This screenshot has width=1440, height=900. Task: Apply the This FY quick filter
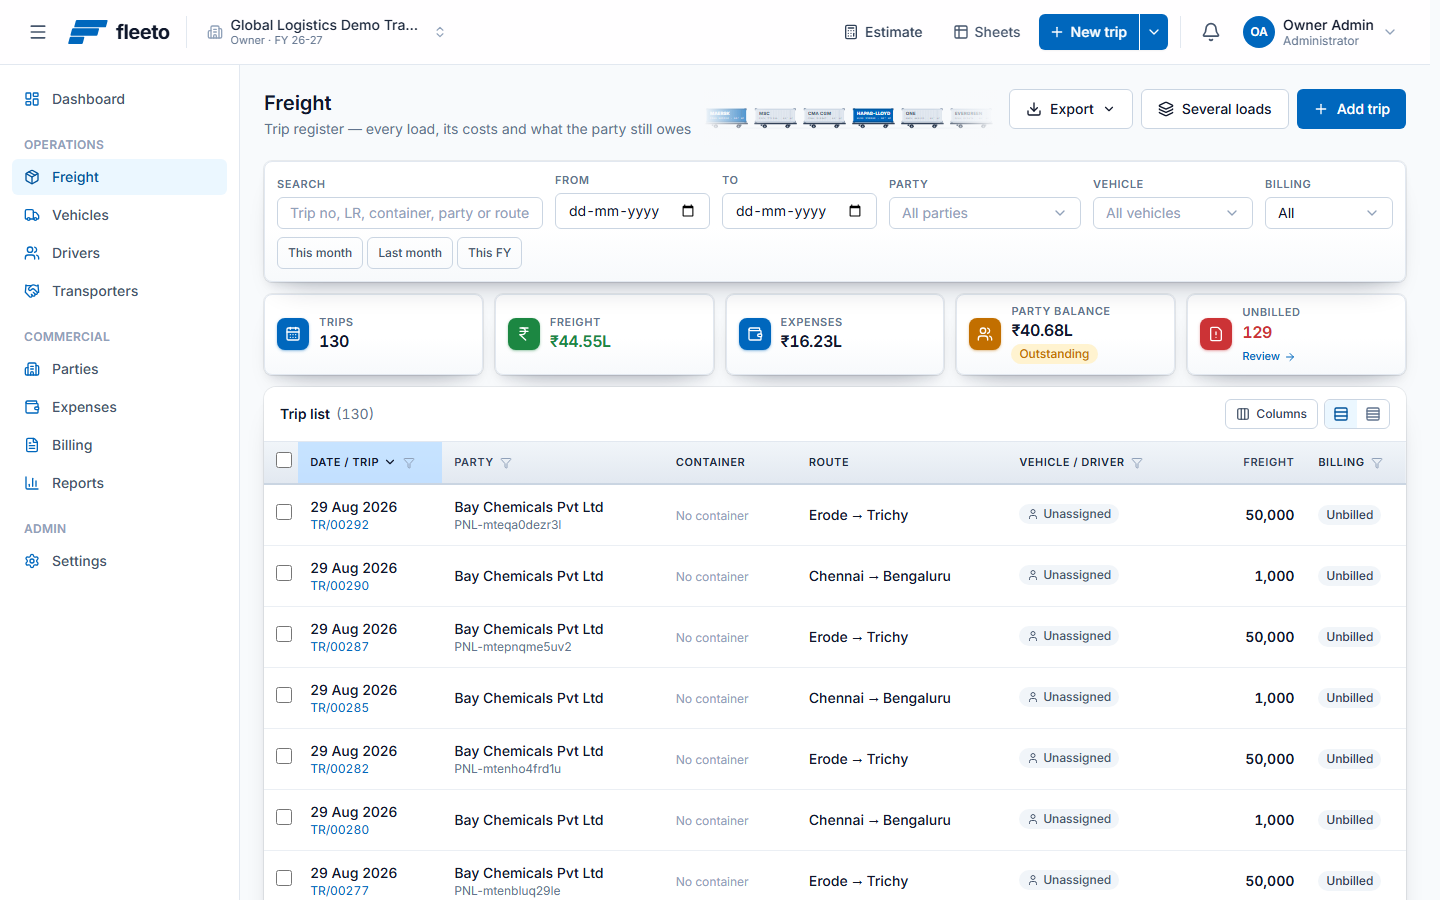point(489,253)
